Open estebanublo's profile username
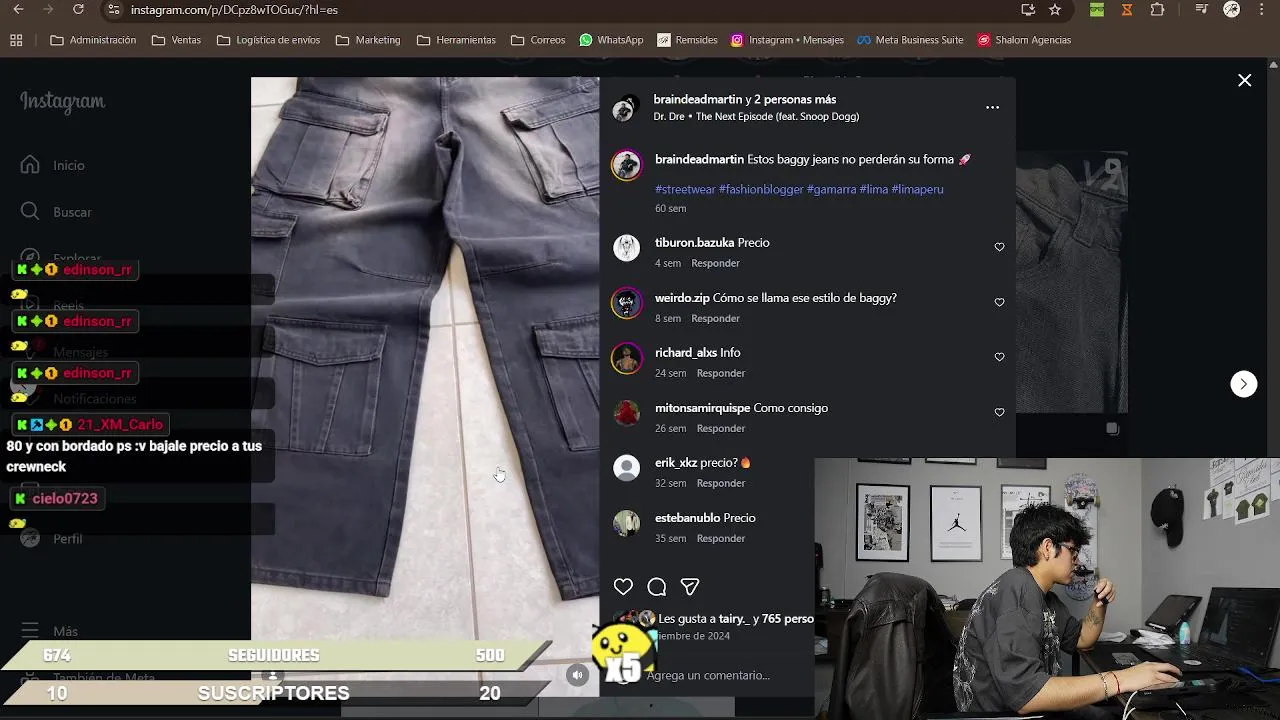This screenshot has width=1280, height=720. pyautogui.click(x=687, y=518)
